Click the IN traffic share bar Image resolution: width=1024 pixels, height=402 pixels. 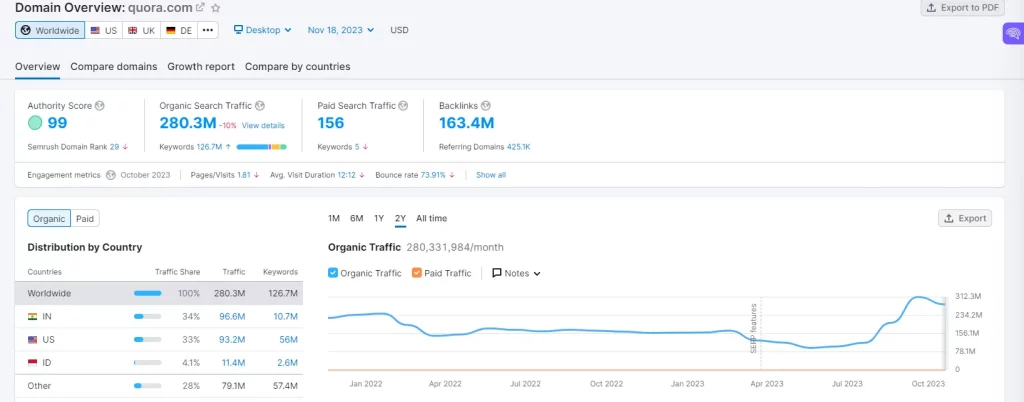click(x=148, y=317)
